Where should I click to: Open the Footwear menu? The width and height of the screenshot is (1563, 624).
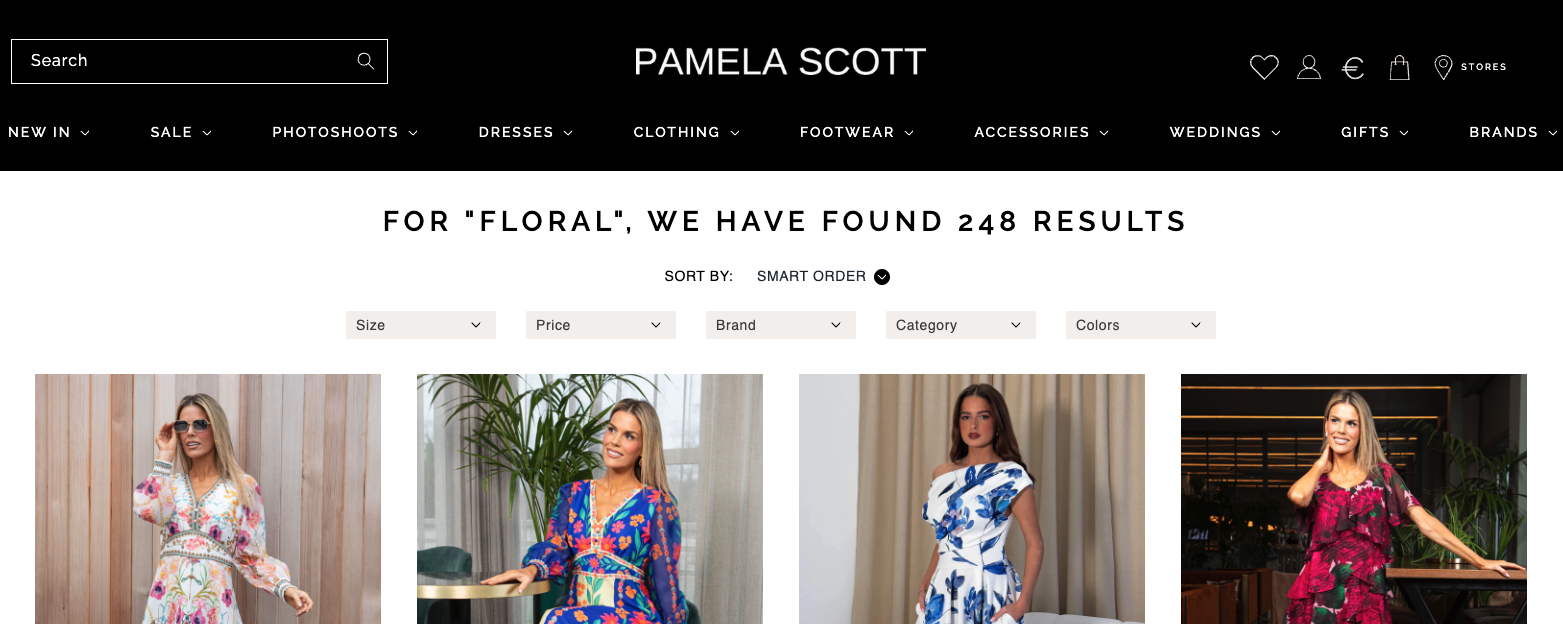(857, 132)
